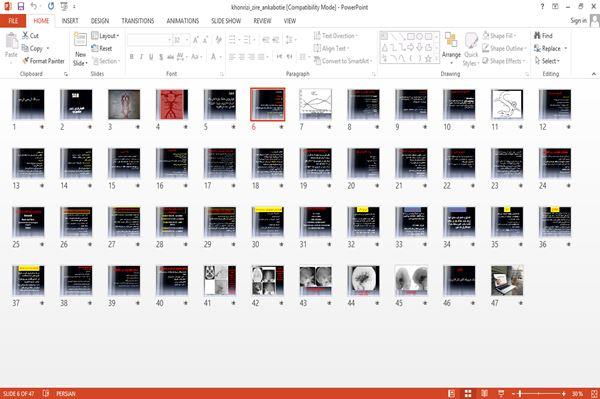Click the Cut scissors command

pyautogui.click(x=30, y=36)
